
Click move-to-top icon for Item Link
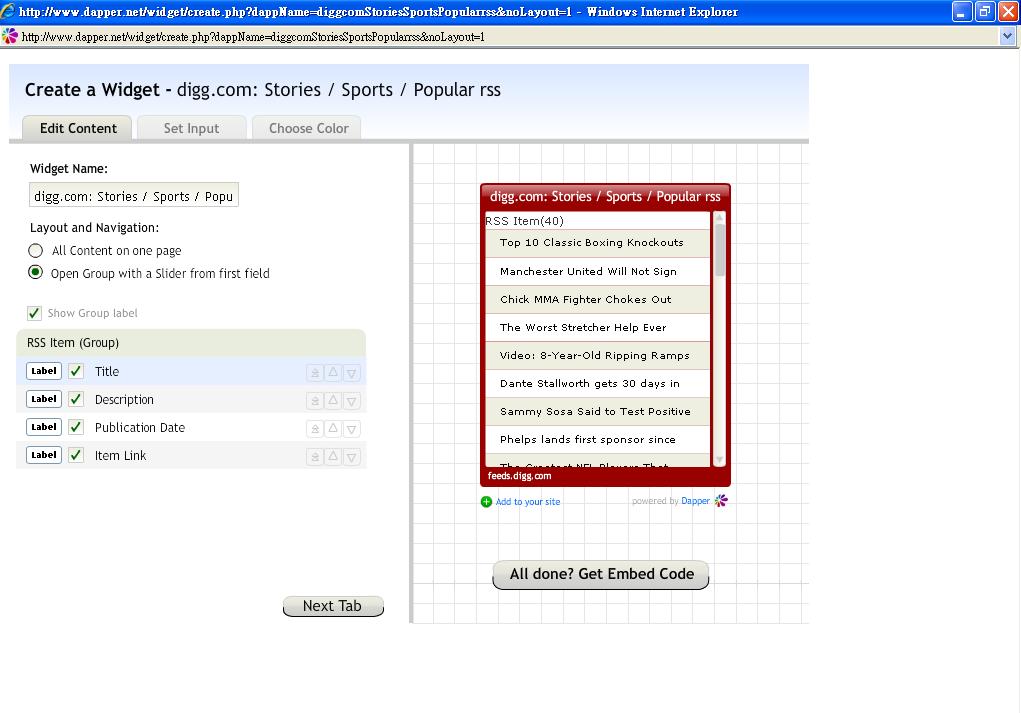pos(315,456)
